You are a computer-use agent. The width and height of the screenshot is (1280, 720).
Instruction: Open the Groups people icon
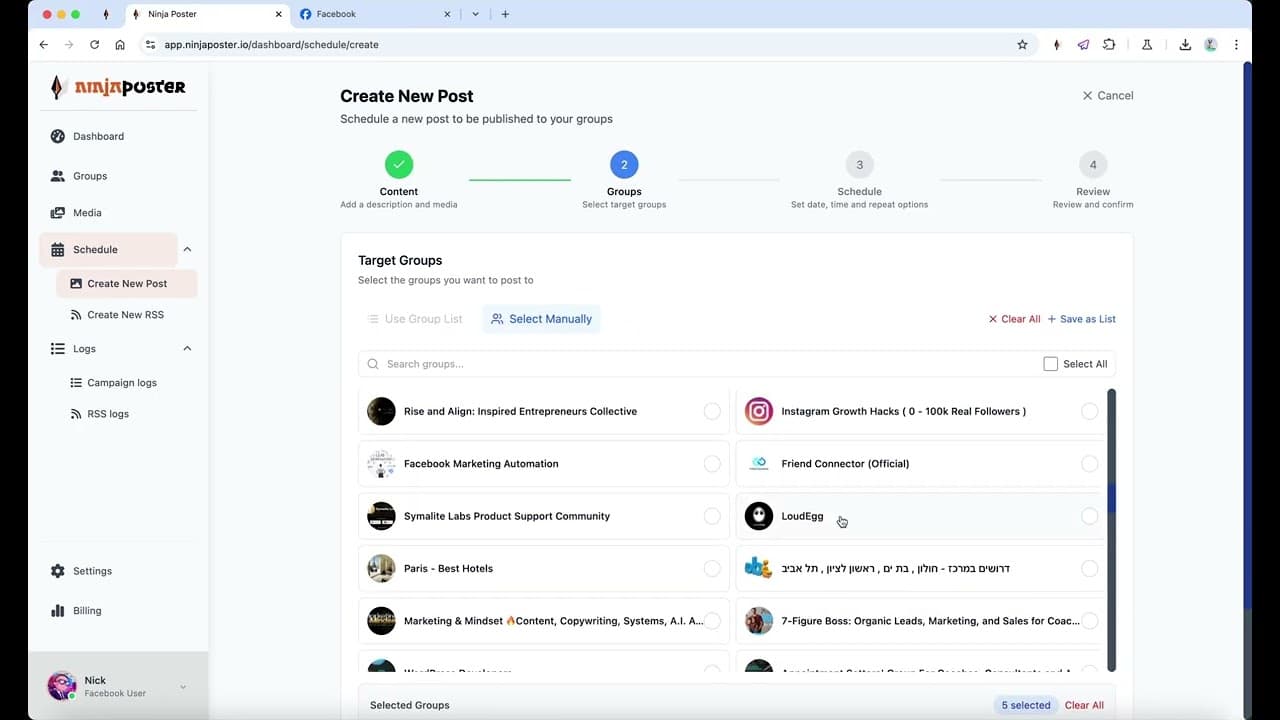tap(58, 176)
